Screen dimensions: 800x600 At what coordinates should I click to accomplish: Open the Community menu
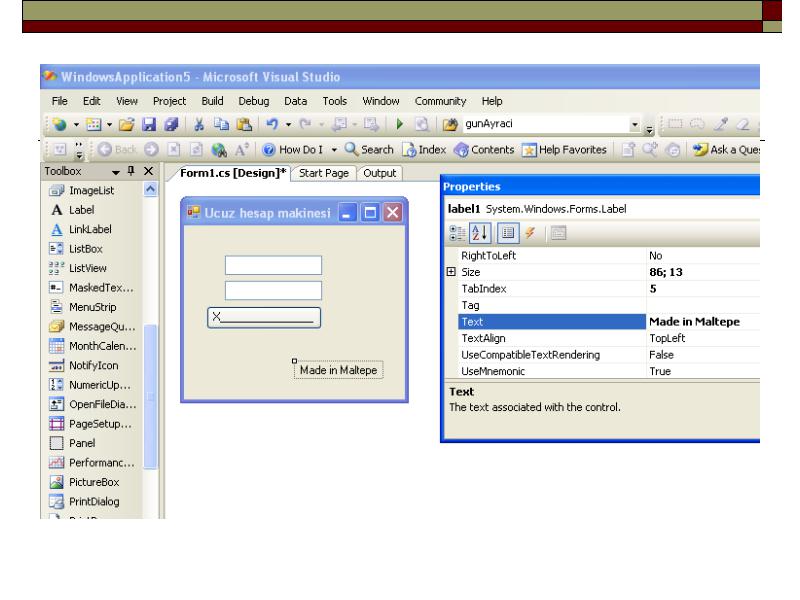click(440, 101)
